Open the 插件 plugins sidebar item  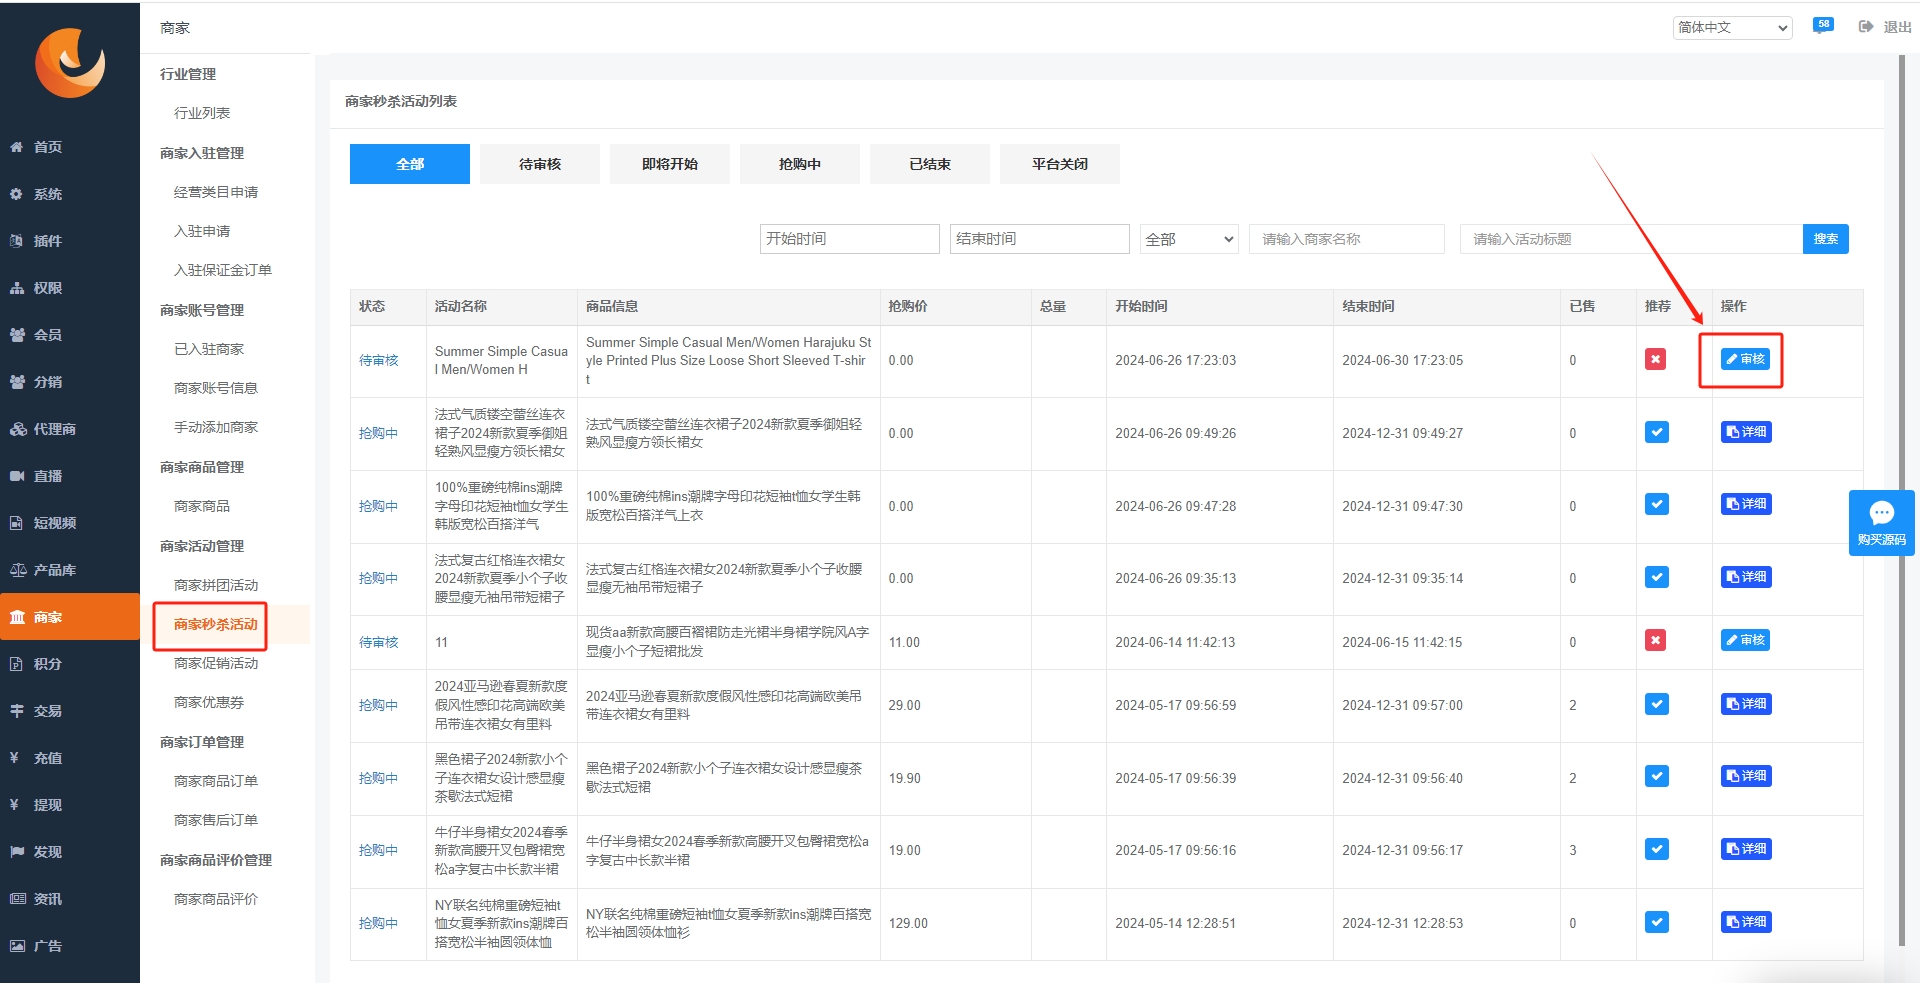(x=70, y=241)
